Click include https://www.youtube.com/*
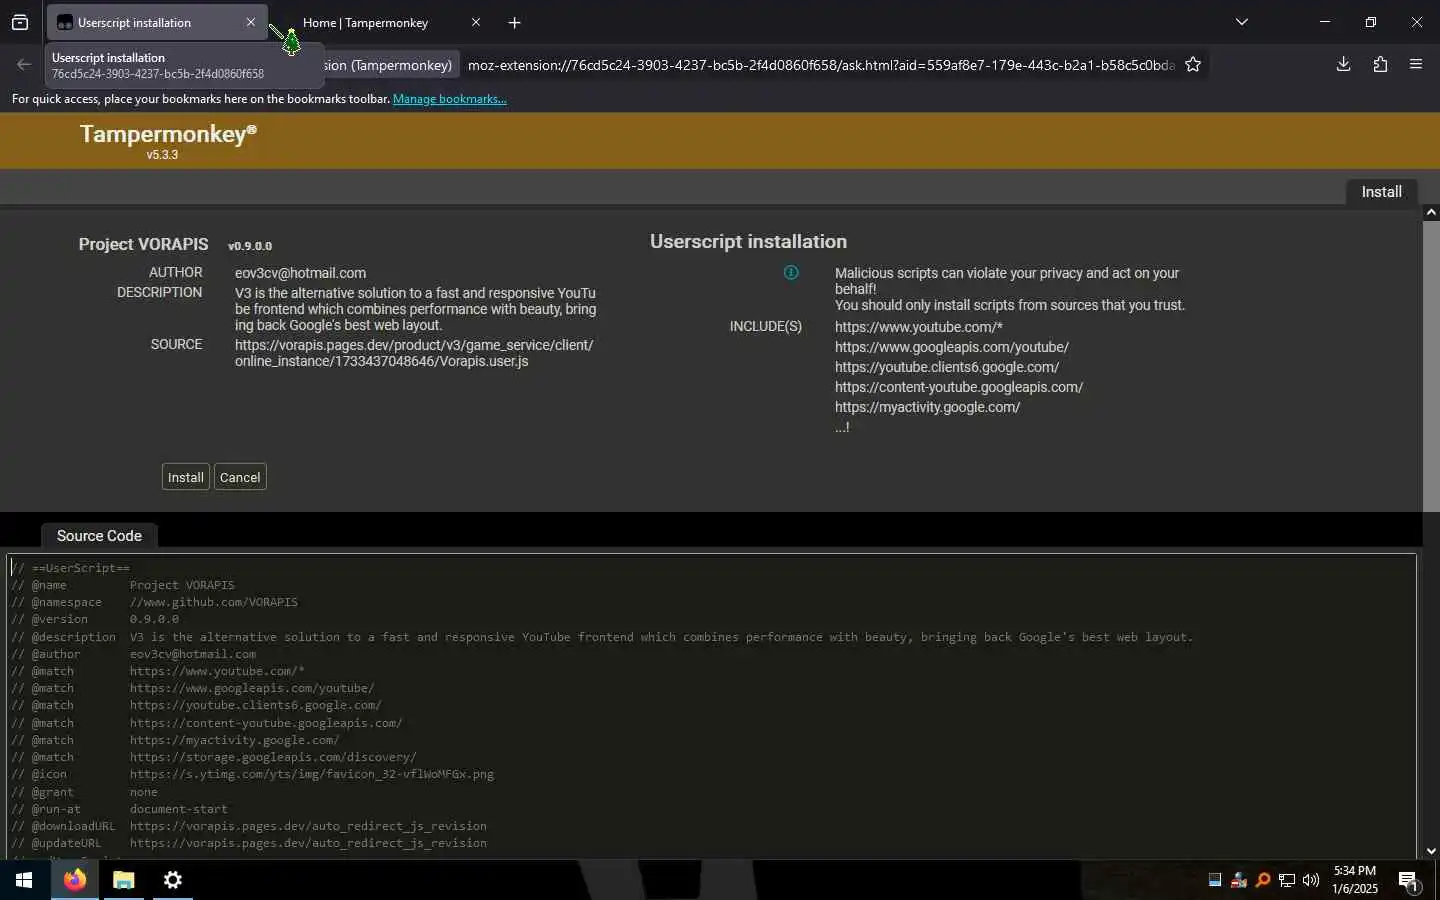 coord(919,327)
